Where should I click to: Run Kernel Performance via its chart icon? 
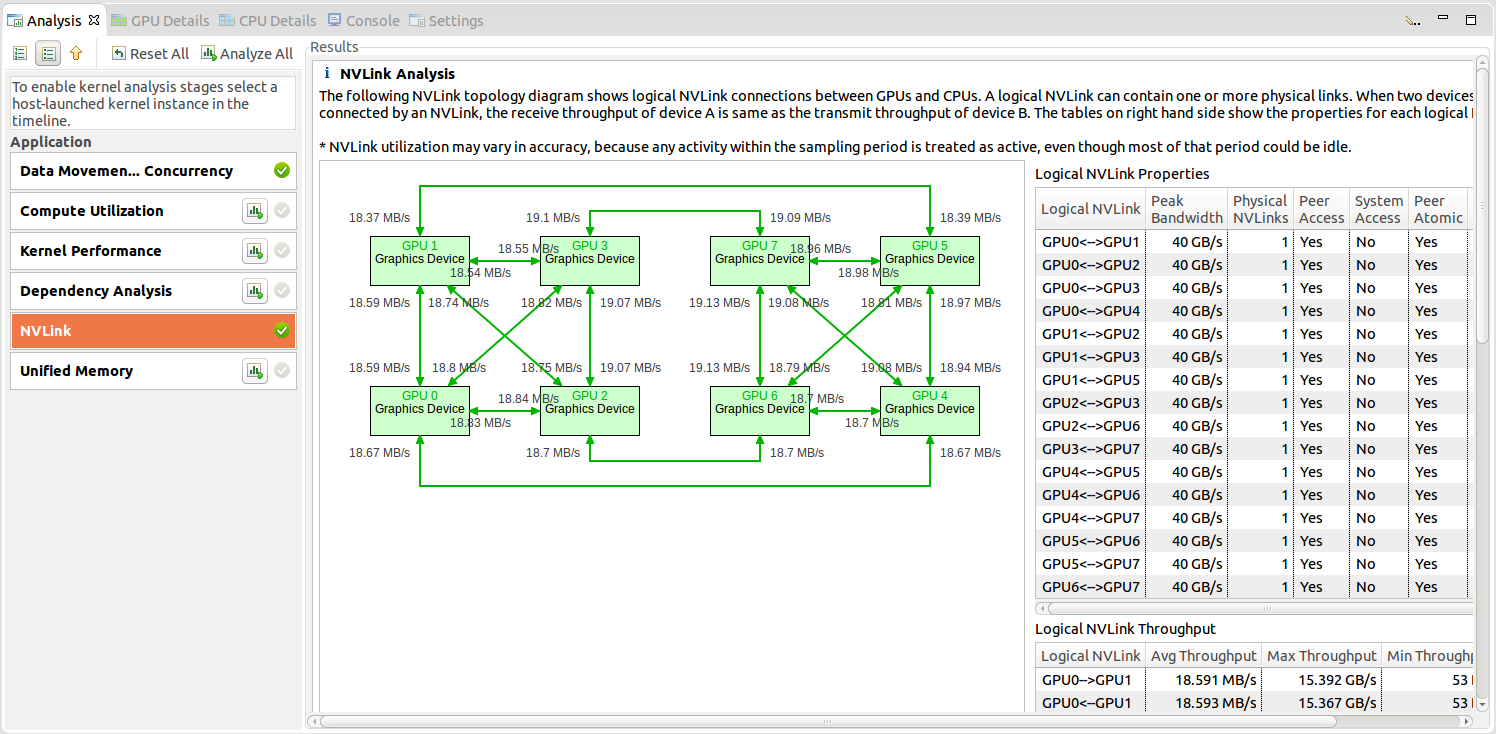point(255,251)
